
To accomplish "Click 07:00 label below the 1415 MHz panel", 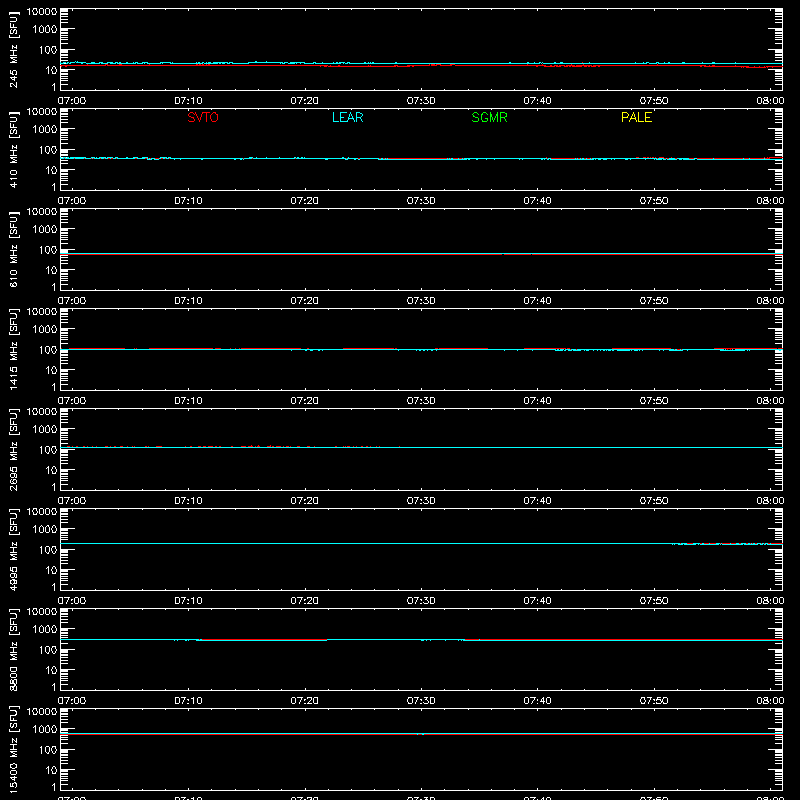I will point(72,401).
